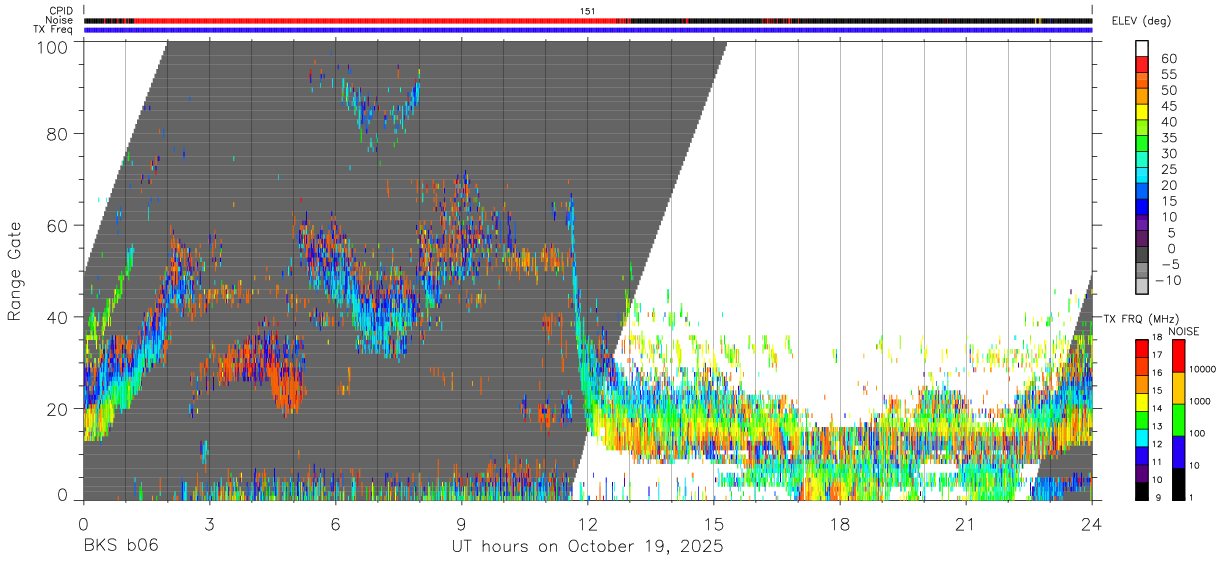The image size is (1228, 567).
Task: Click the x-axis tick label '3'
Action: point(209,523)
